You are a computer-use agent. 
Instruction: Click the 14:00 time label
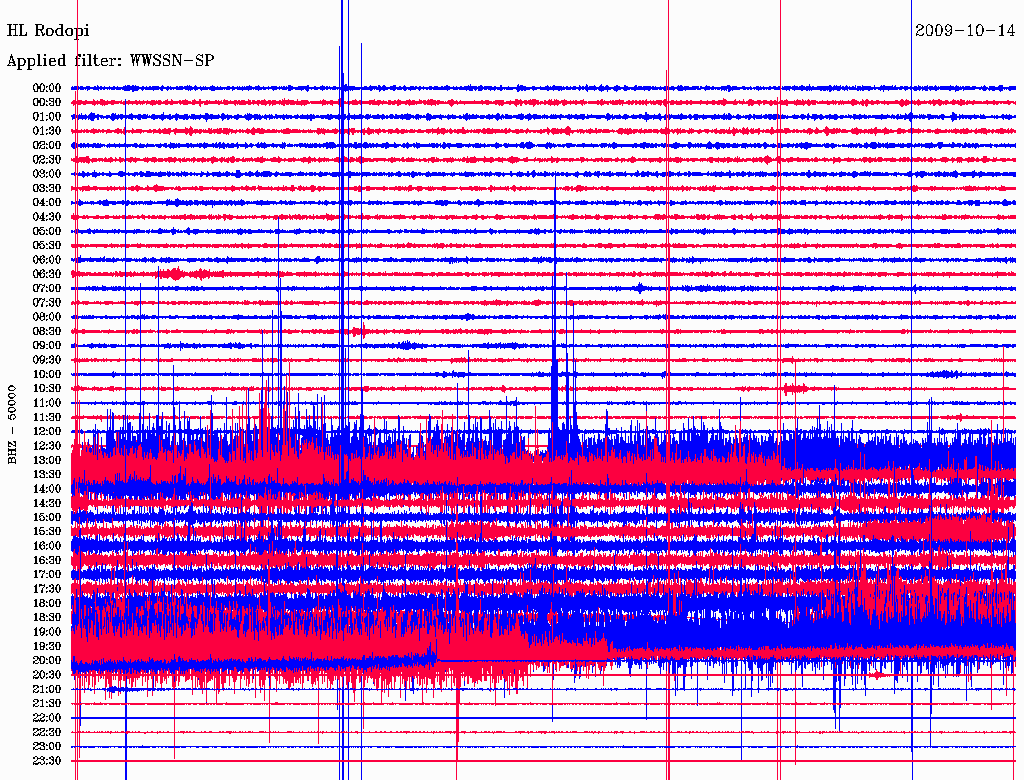47,489
